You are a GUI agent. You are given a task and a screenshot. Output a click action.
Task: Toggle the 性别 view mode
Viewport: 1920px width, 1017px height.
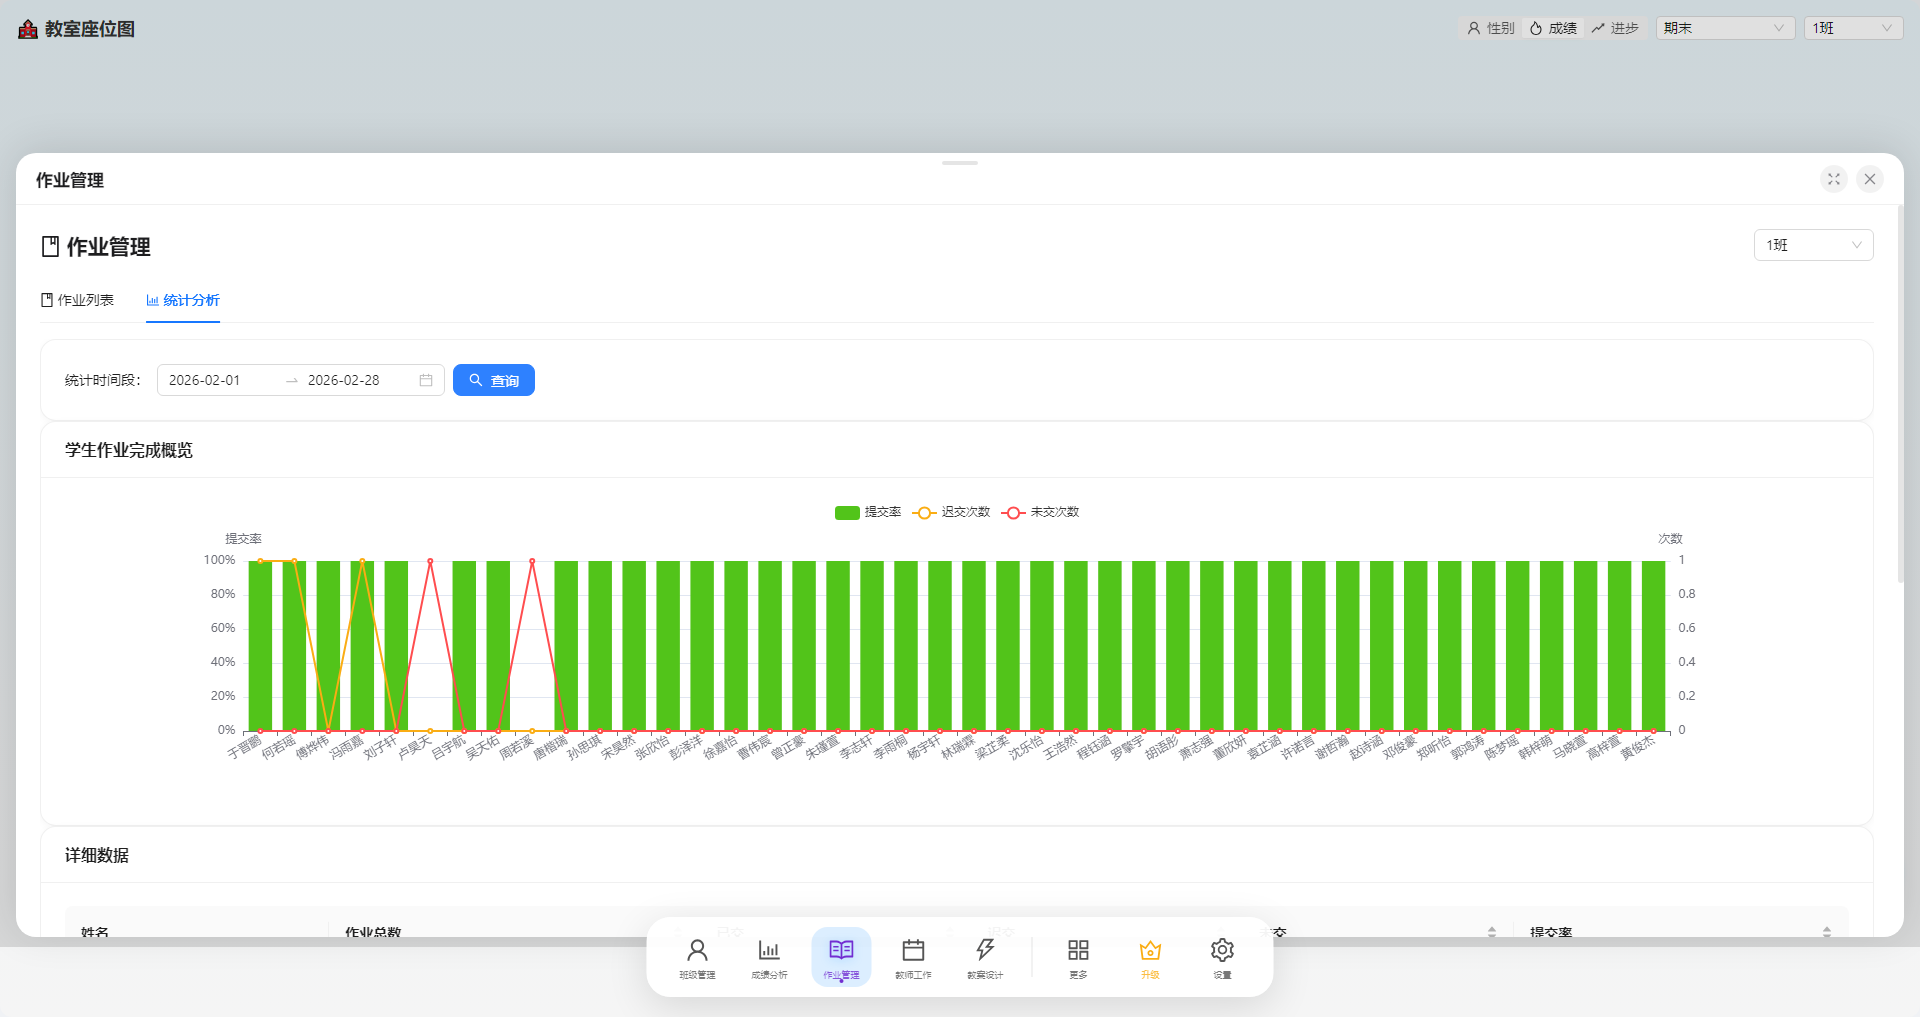1490,28
